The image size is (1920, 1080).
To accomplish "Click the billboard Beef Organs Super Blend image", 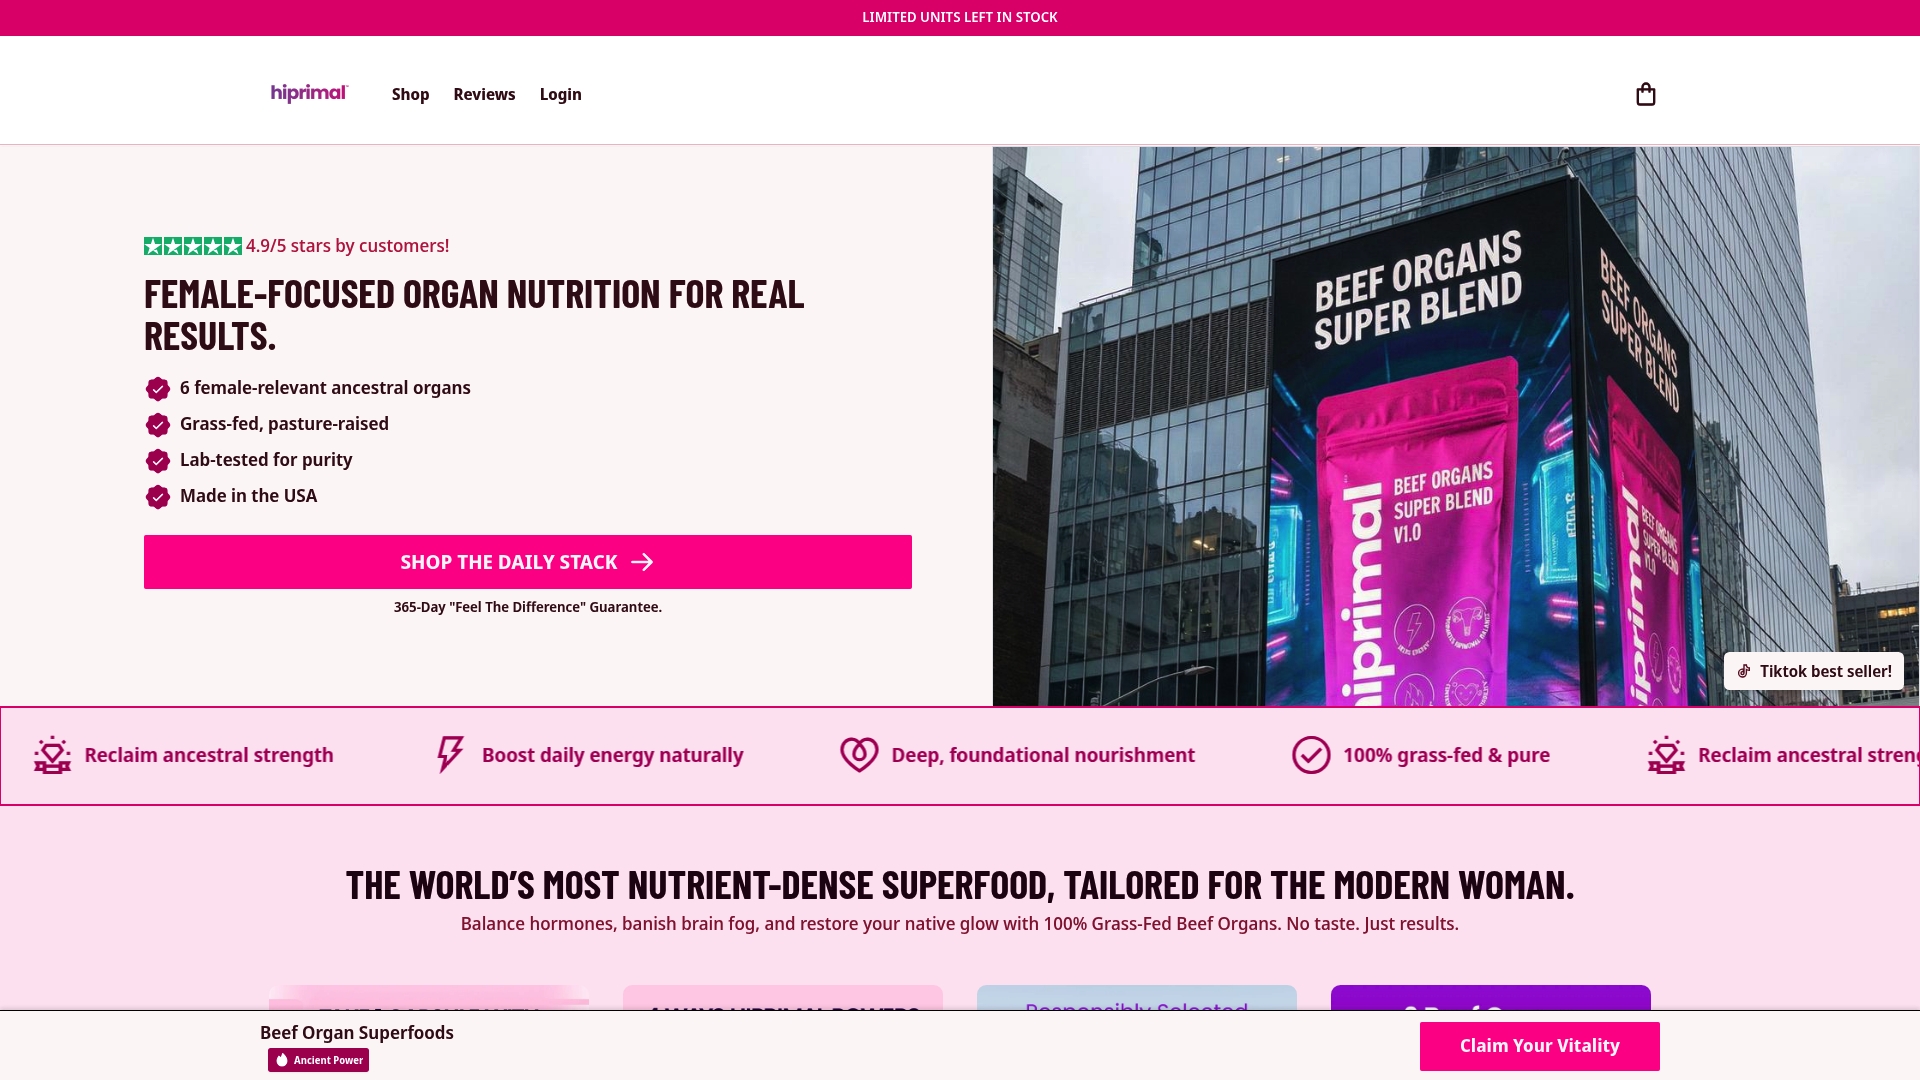I will point(1456,427).
